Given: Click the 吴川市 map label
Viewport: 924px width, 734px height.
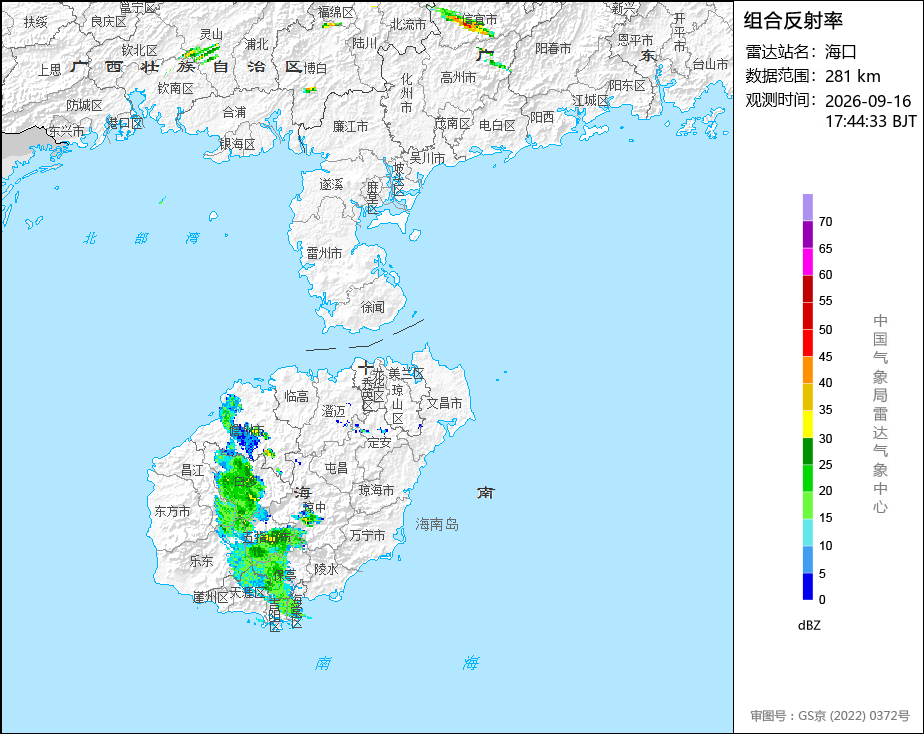Looking at the screenshot, I should (427, 158).
